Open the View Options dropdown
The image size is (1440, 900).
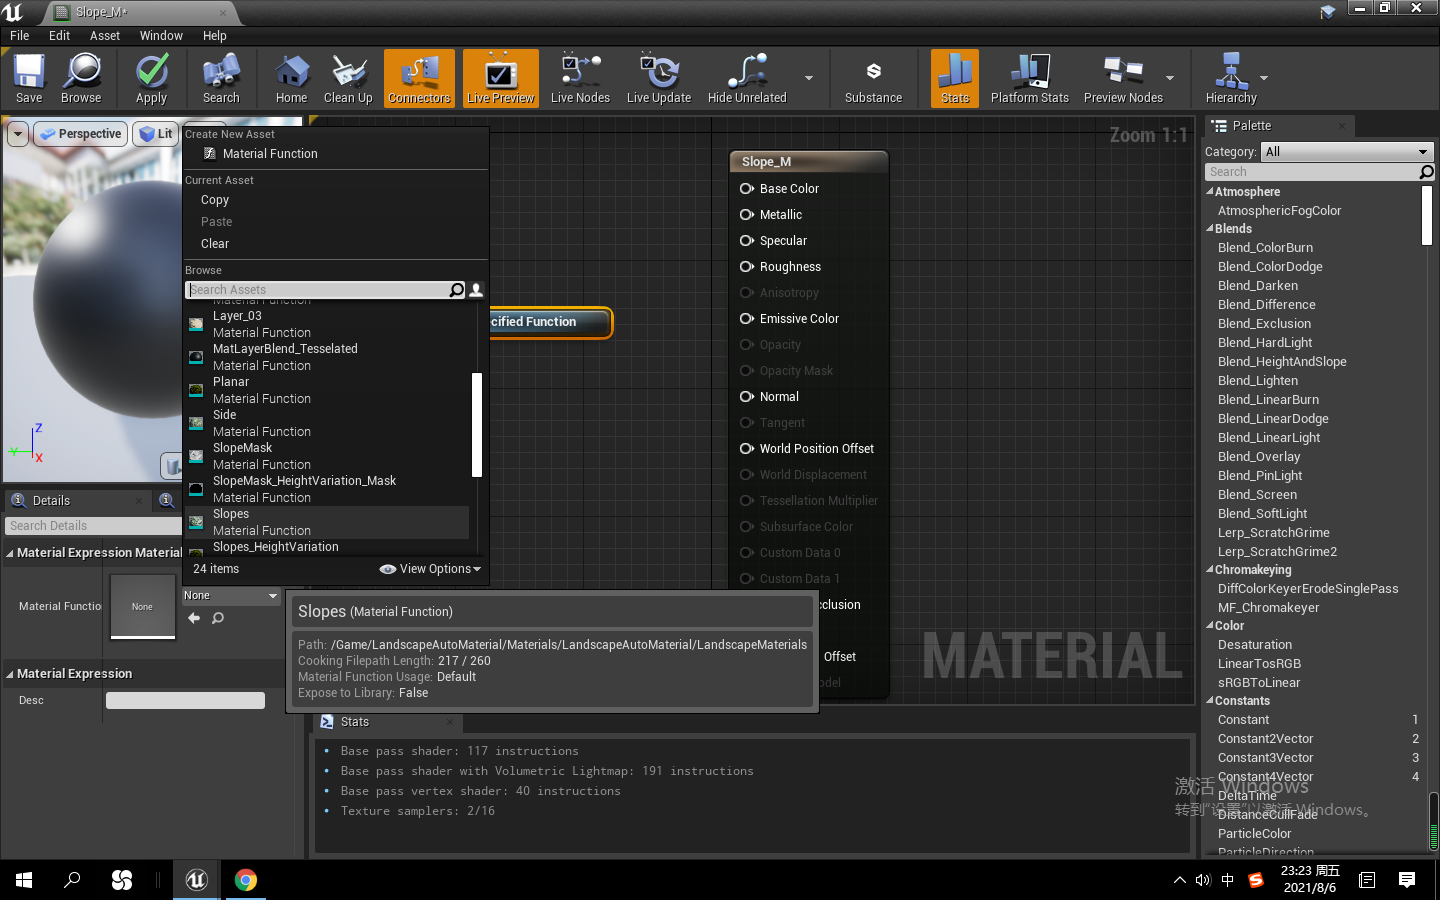click(430, 568)
